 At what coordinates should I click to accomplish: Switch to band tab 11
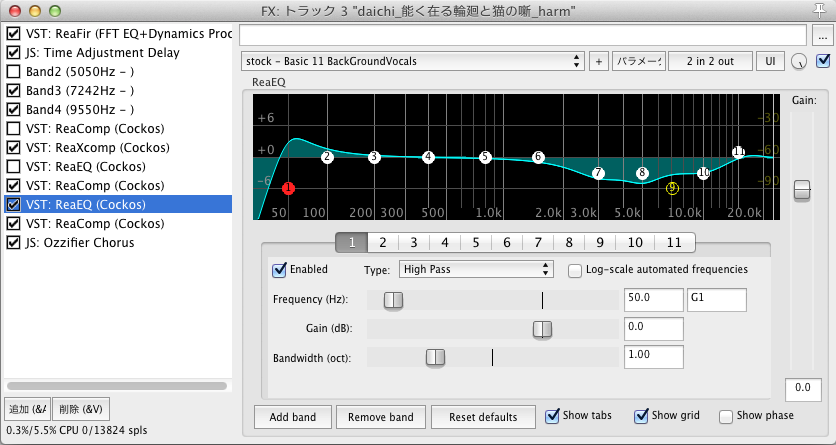tap(674, 242)
